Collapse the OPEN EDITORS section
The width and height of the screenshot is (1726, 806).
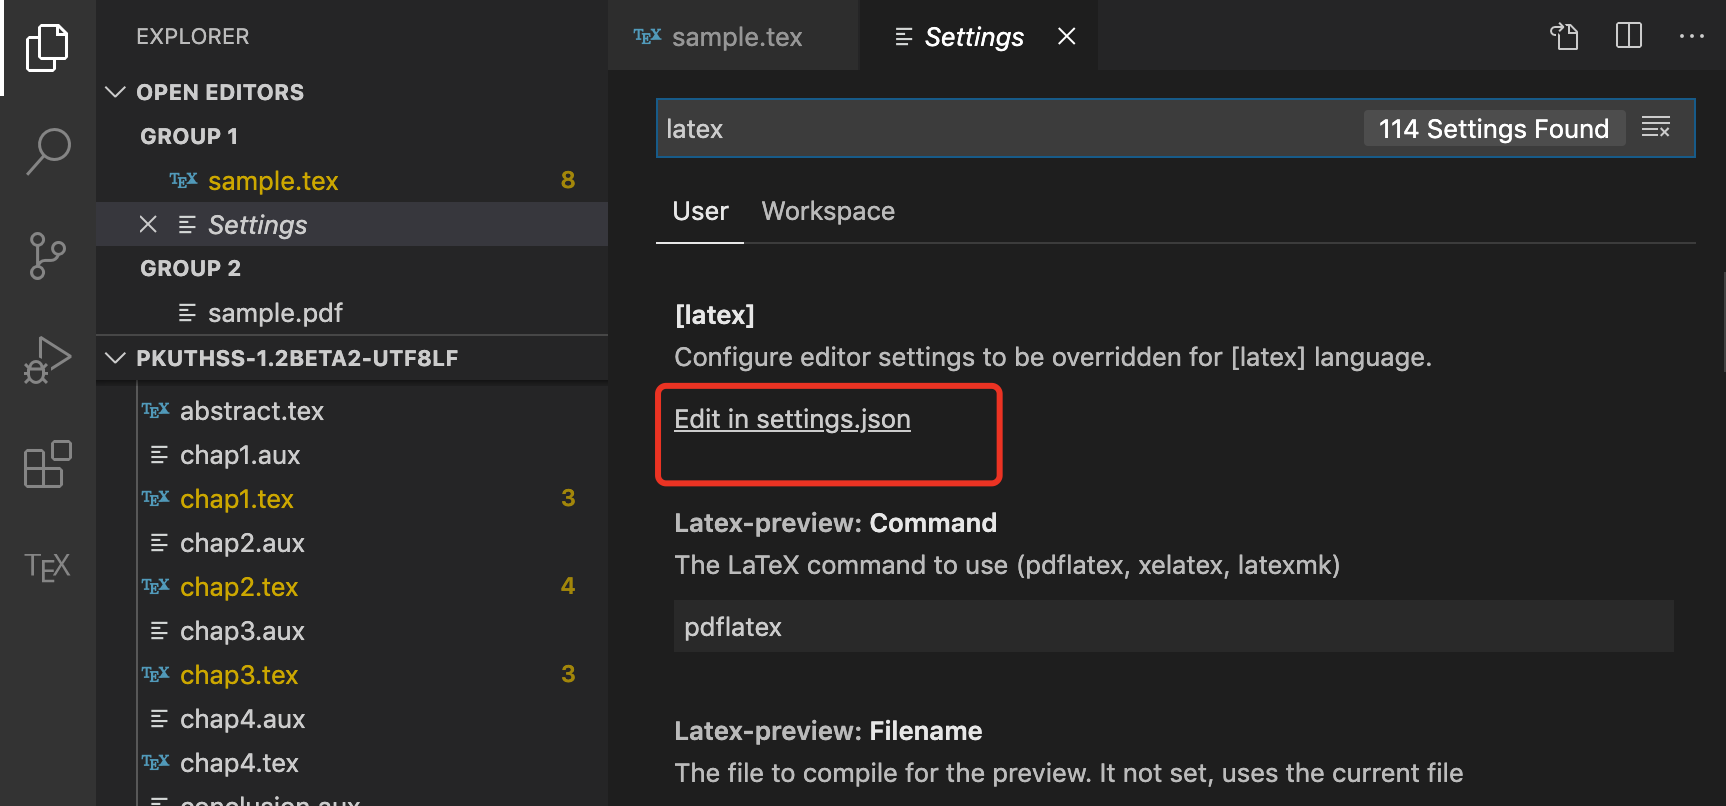(x=116, y=92)
